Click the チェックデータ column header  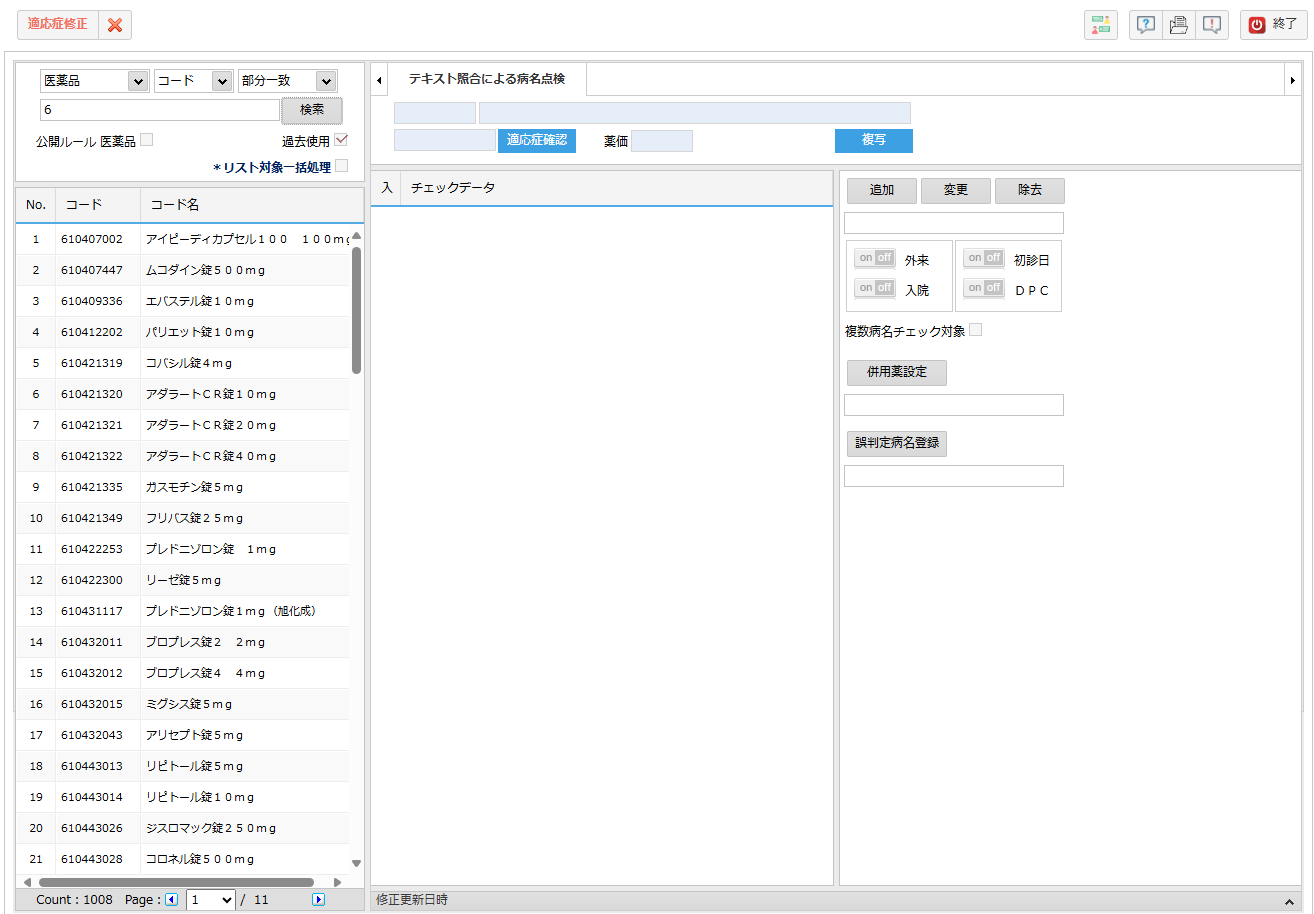click(x=616, y=188)
